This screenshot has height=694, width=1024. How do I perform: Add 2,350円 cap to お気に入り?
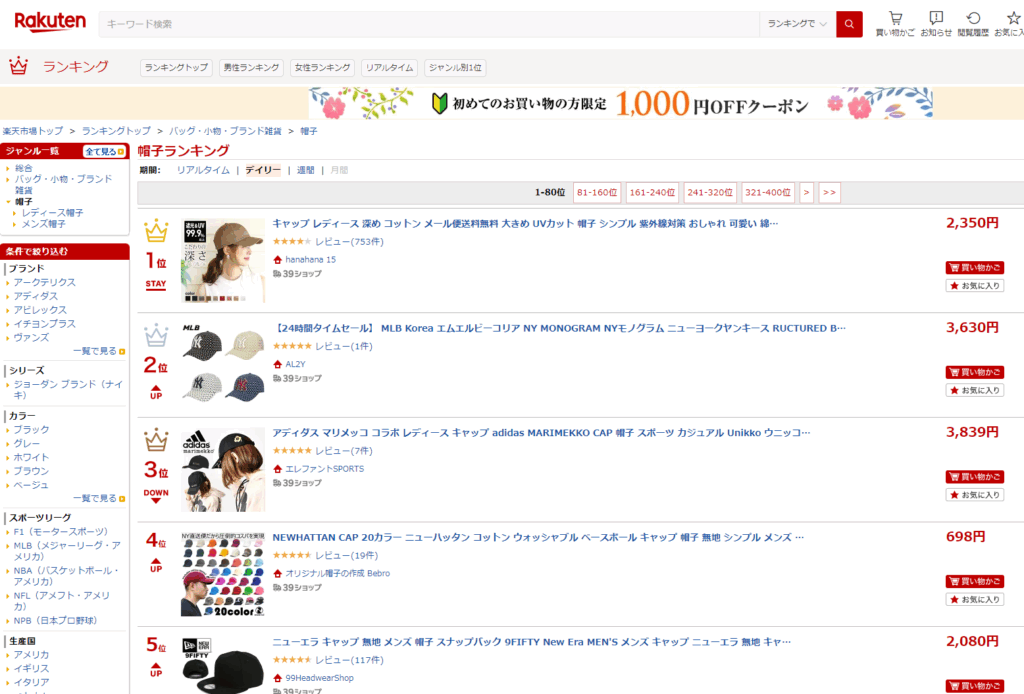[975, 286]
